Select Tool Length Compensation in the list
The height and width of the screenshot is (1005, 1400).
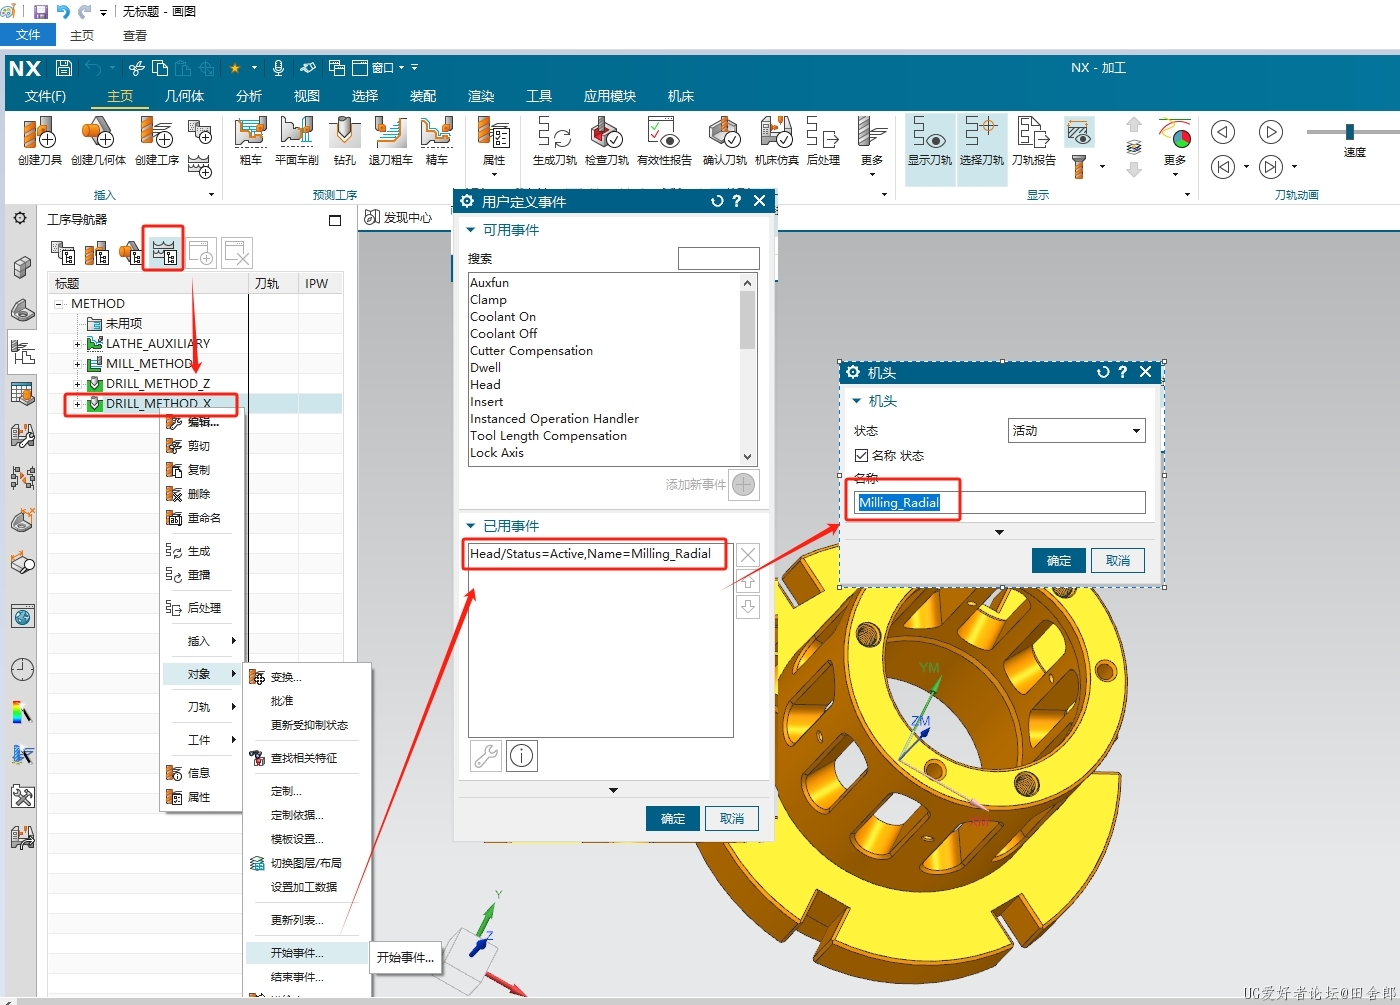pyautogui.click(x=548, y=436)
